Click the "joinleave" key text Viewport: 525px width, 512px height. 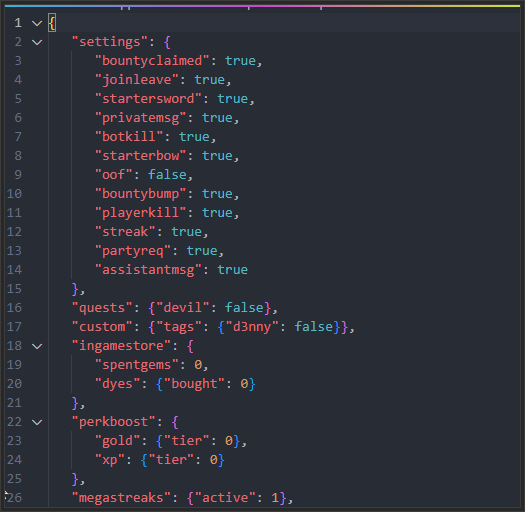tap(137, 80)
